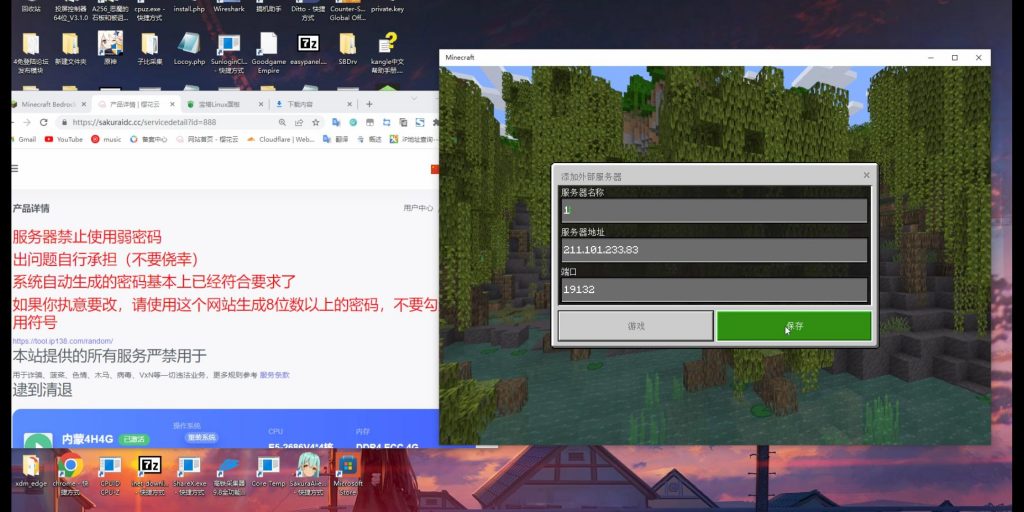This screenshot has height=512, width=1024.
Task: Select the 产品详情 | 樱花云 tab
Action: click(x=133, y=104)
